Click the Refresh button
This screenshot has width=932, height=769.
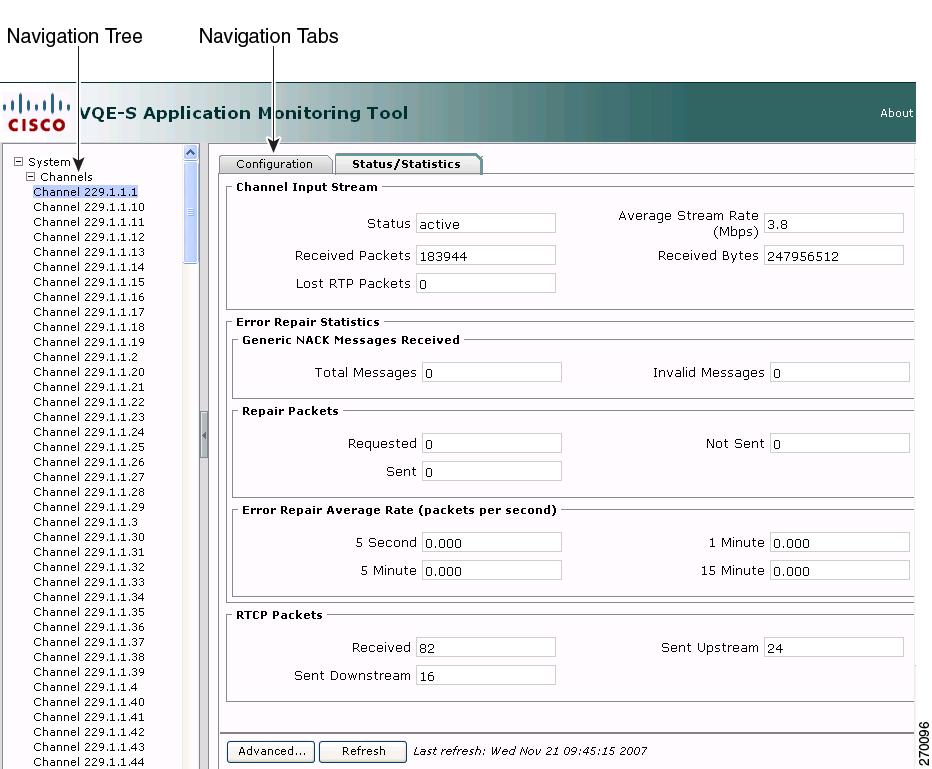363,751
